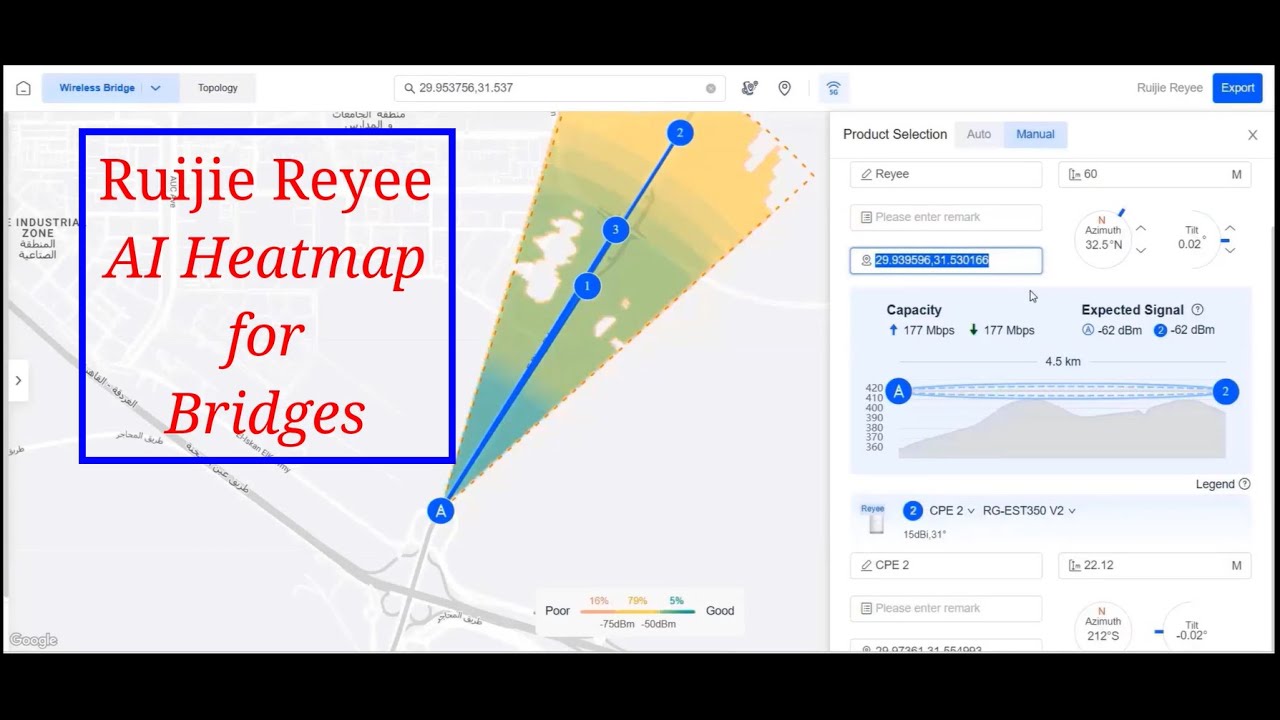Select node 1 marker on the map

[x=587, y=286]
